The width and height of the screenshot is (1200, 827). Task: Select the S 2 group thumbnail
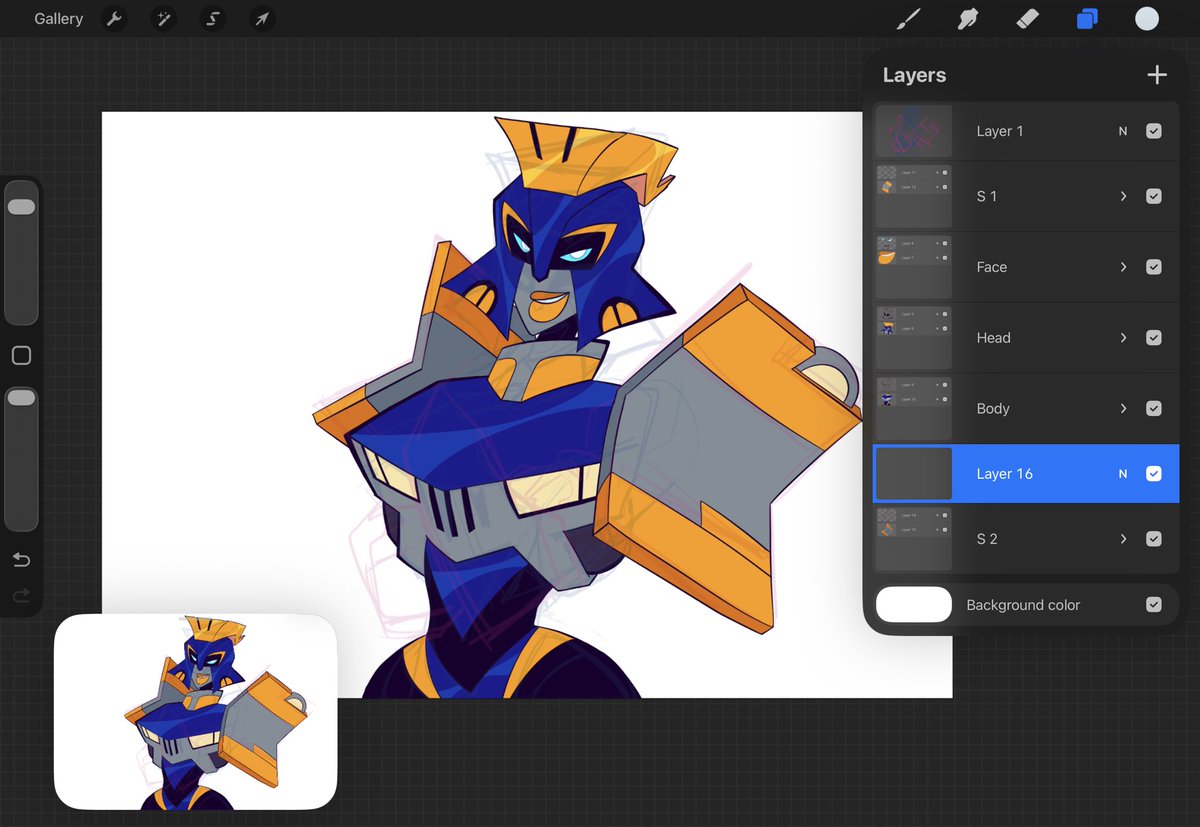(914, 539)
